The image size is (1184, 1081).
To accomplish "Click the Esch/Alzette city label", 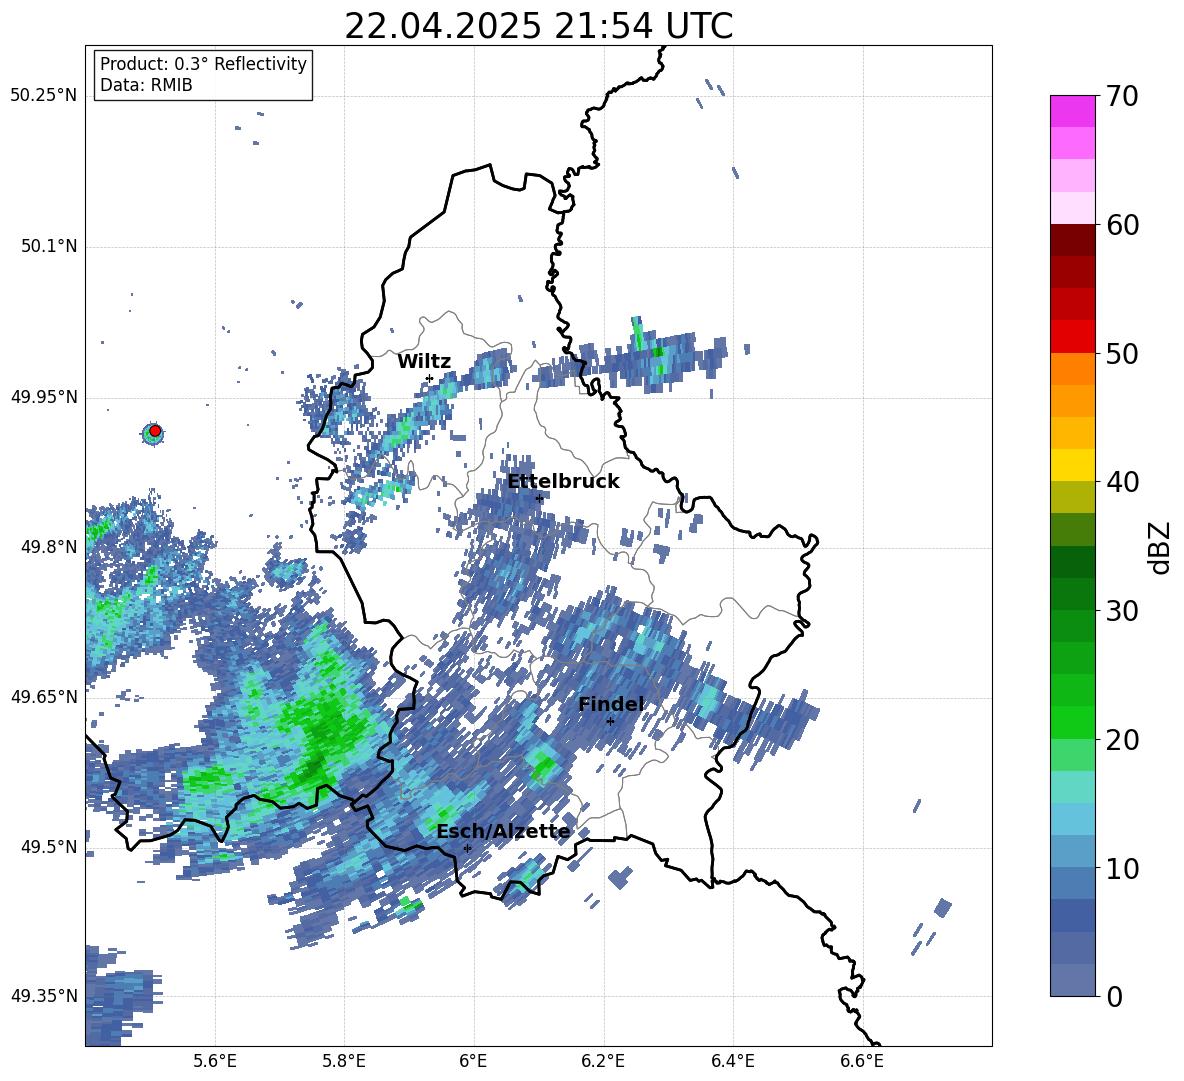I will 504,832.
